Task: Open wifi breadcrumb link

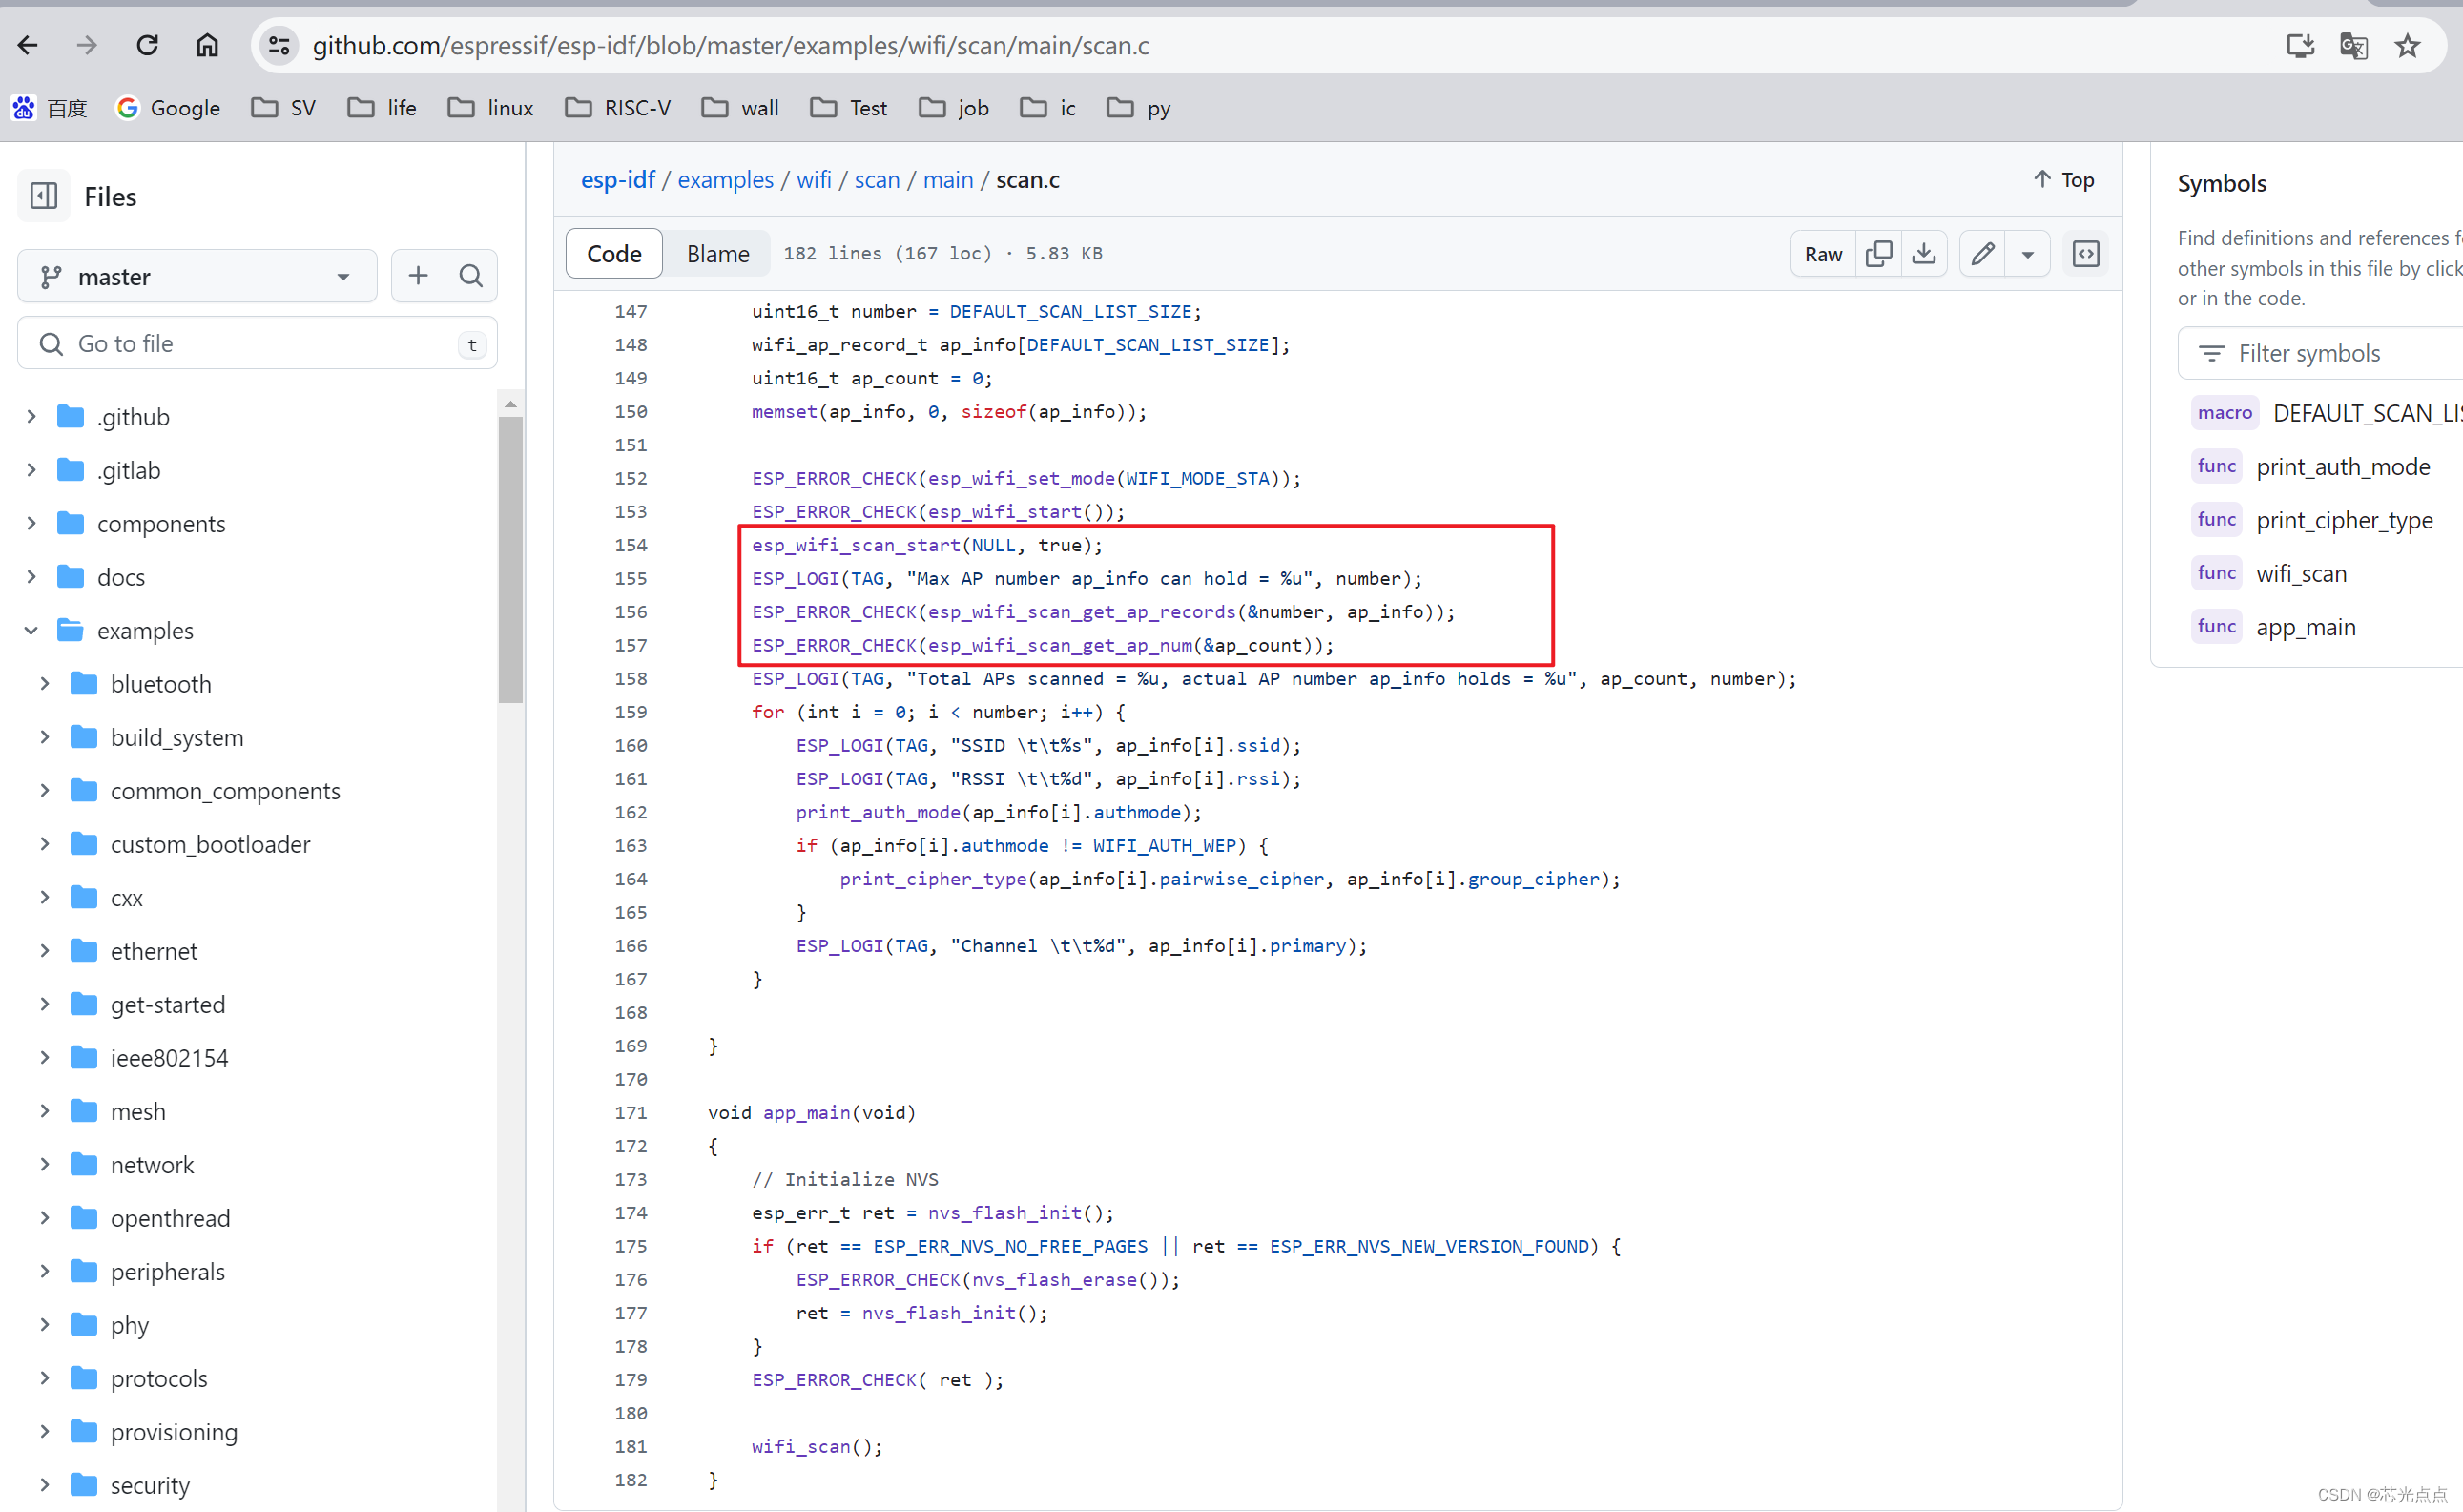Action: 813,180
